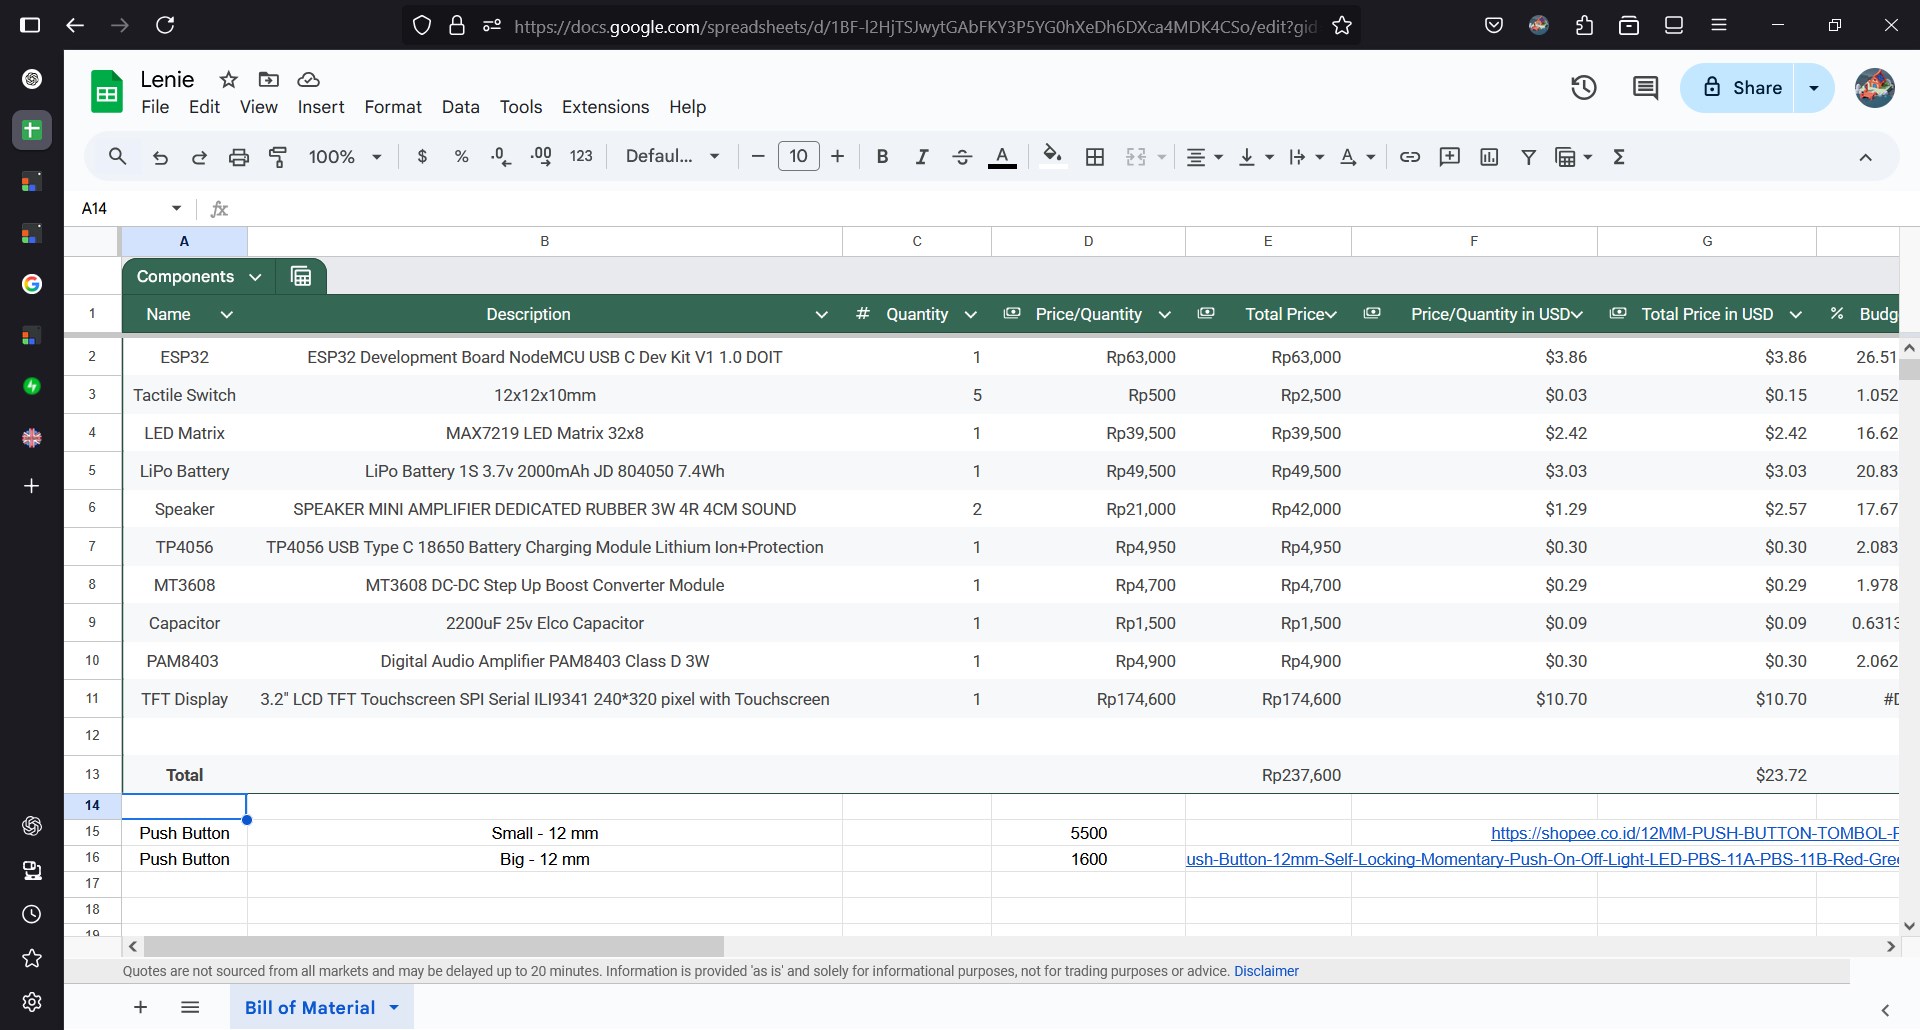Print the spreadsheet with the printer icon
The image size is (1920, 1030).
[x=238, y=157]
